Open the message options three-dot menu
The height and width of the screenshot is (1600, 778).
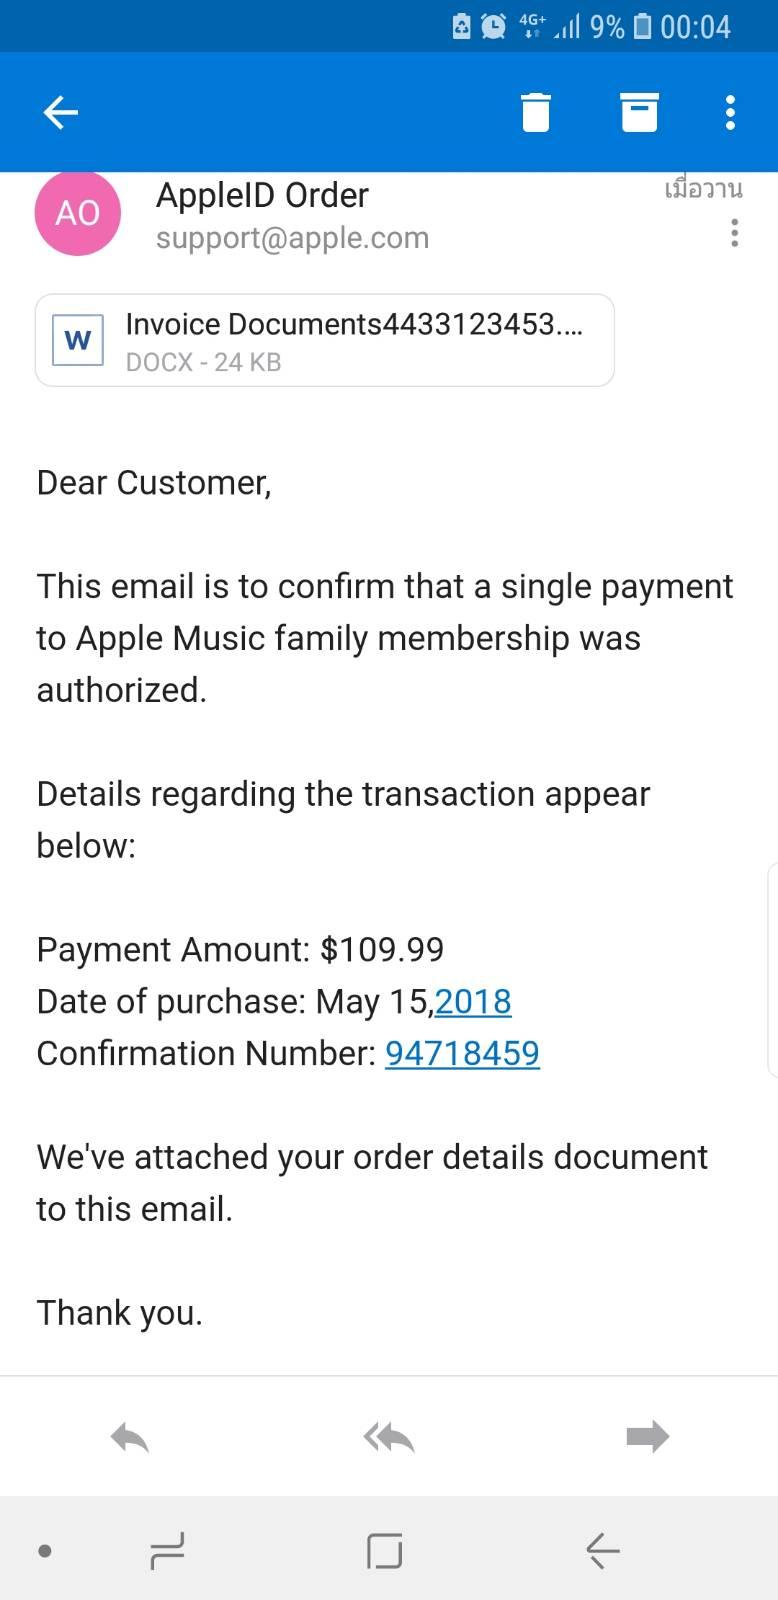tap(735, 233)
